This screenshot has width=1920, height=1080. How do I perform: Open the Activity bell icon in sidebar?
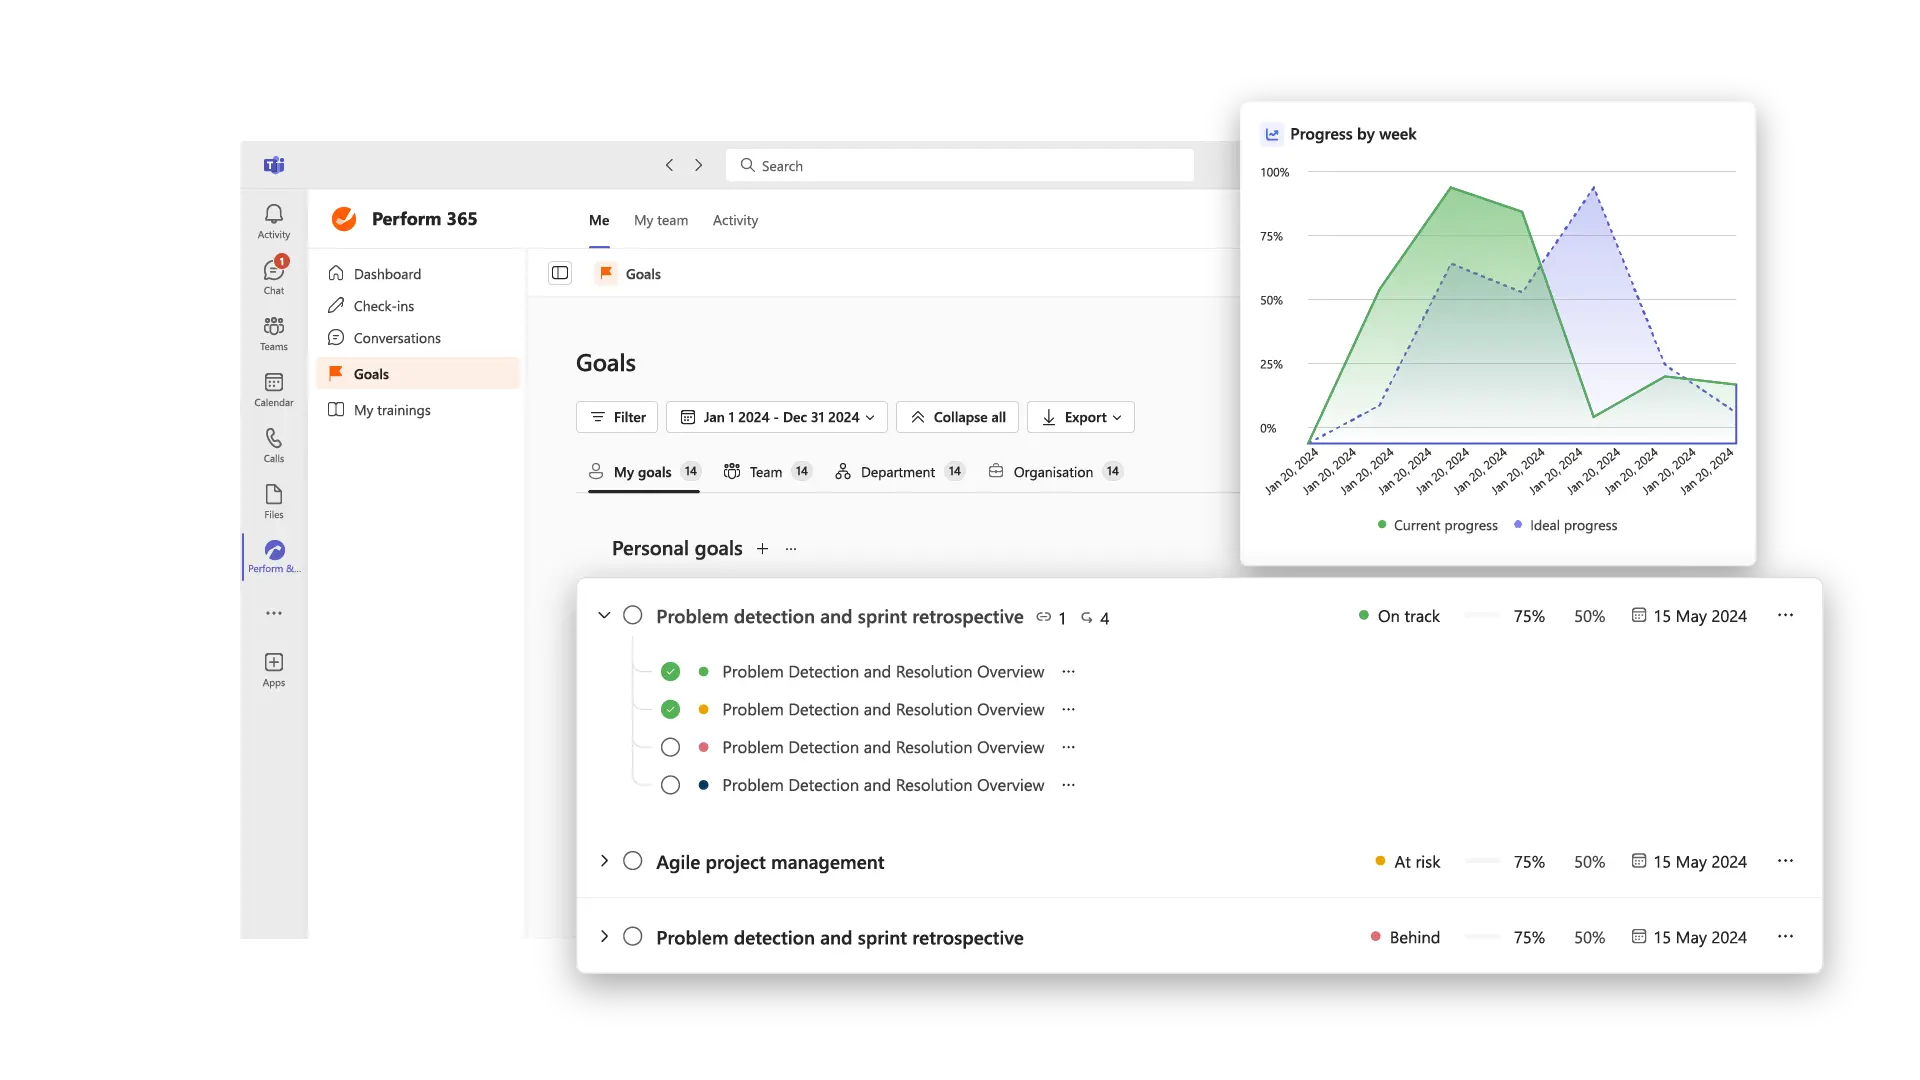point(273,221)
